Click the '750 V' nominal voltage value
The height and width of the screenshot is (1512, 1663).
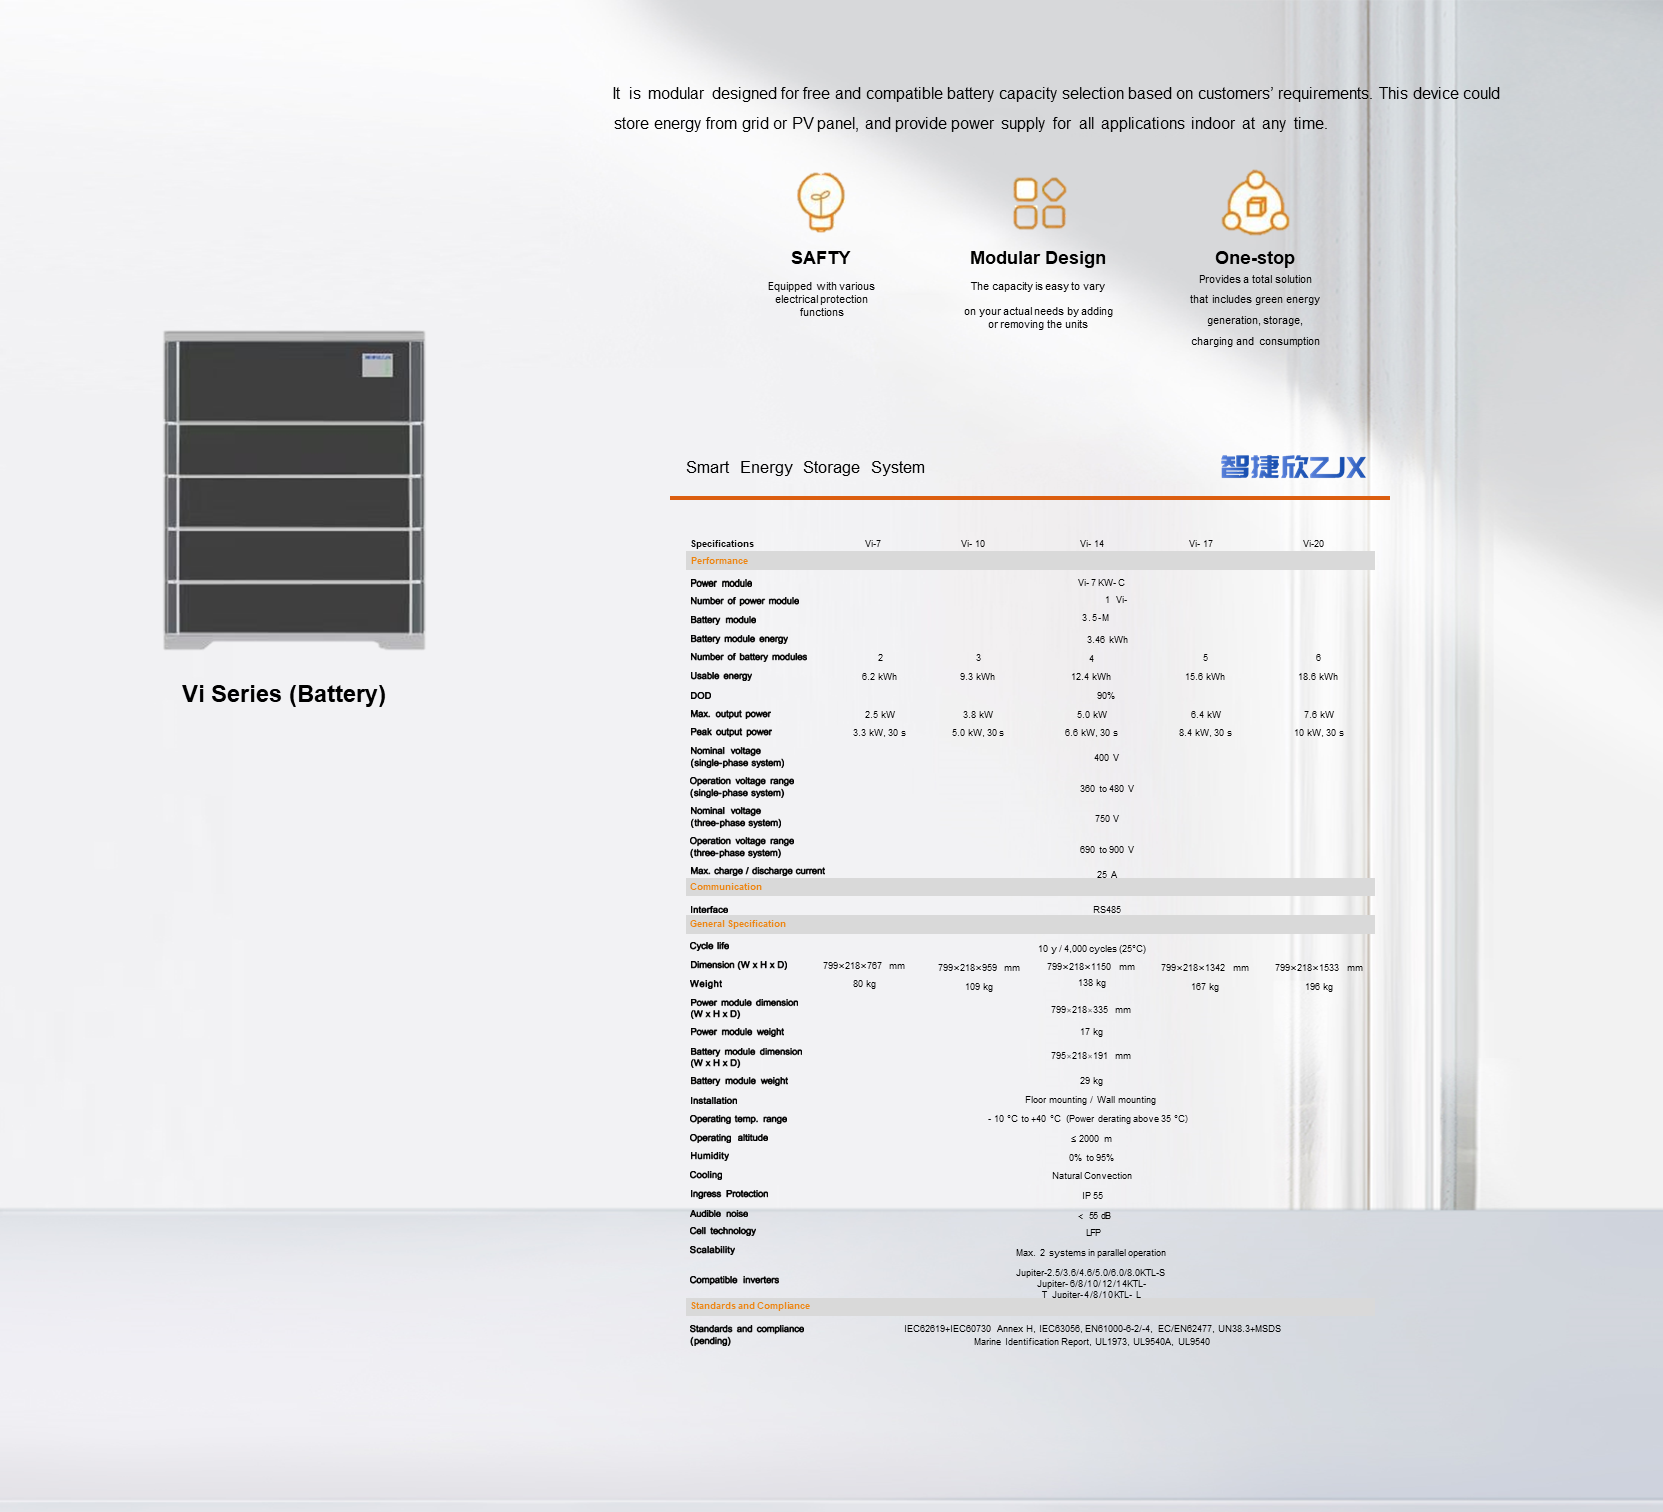1106,819
